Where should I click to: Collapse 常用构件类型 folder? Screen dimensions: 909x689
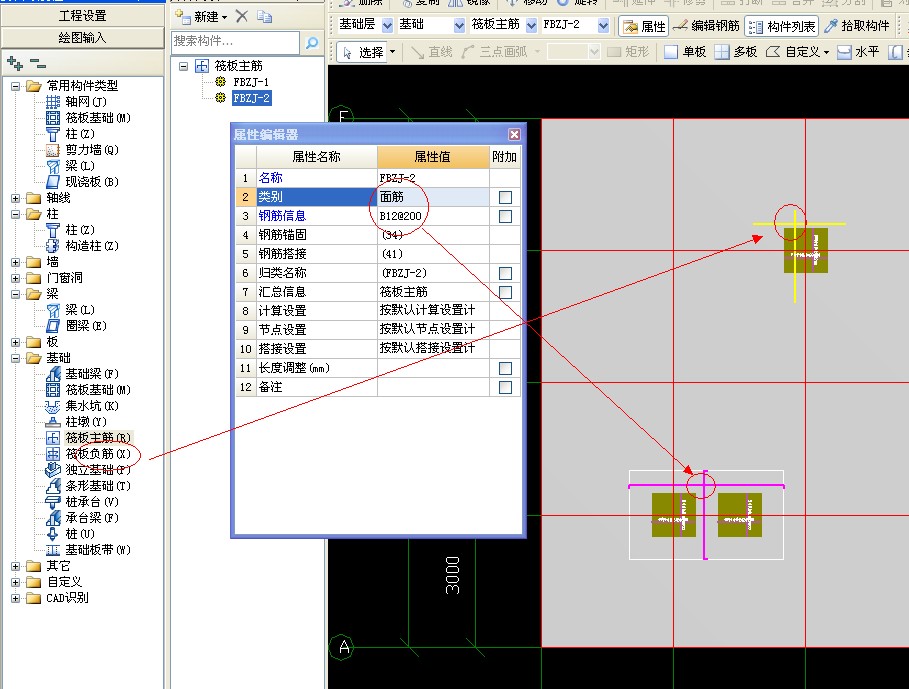[16, 86]
